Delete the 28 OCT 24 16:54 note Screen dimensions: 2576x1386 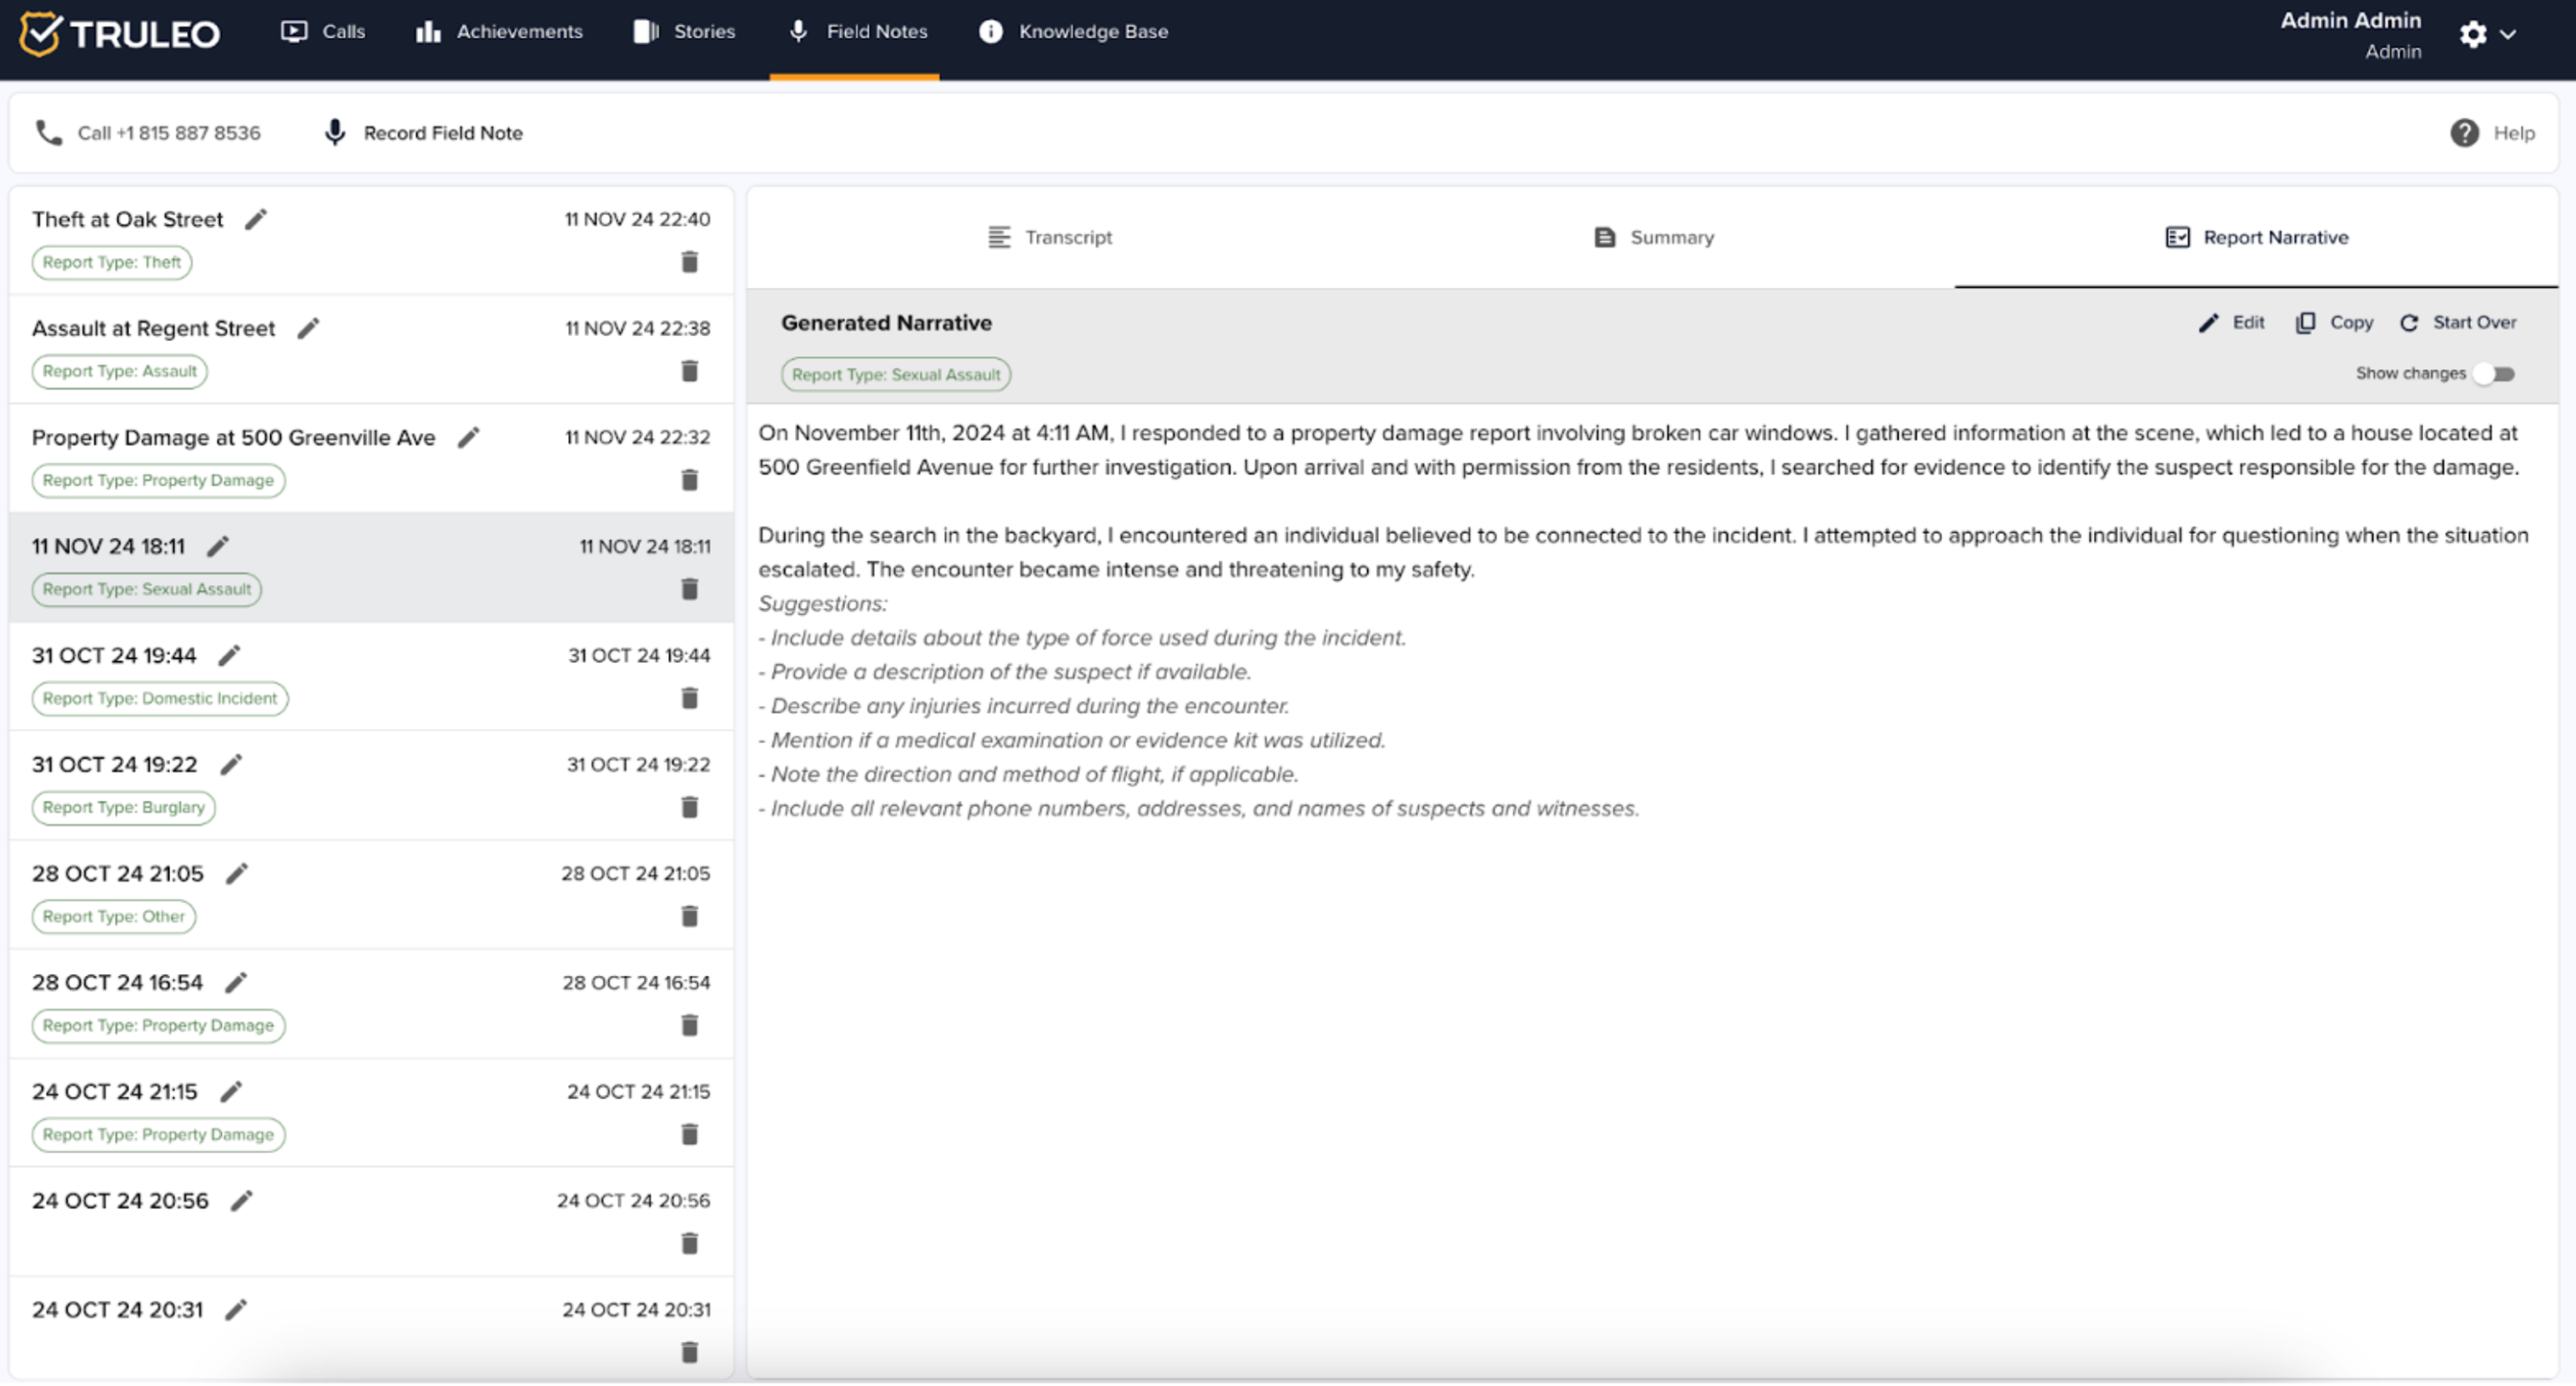[689, 1025]
